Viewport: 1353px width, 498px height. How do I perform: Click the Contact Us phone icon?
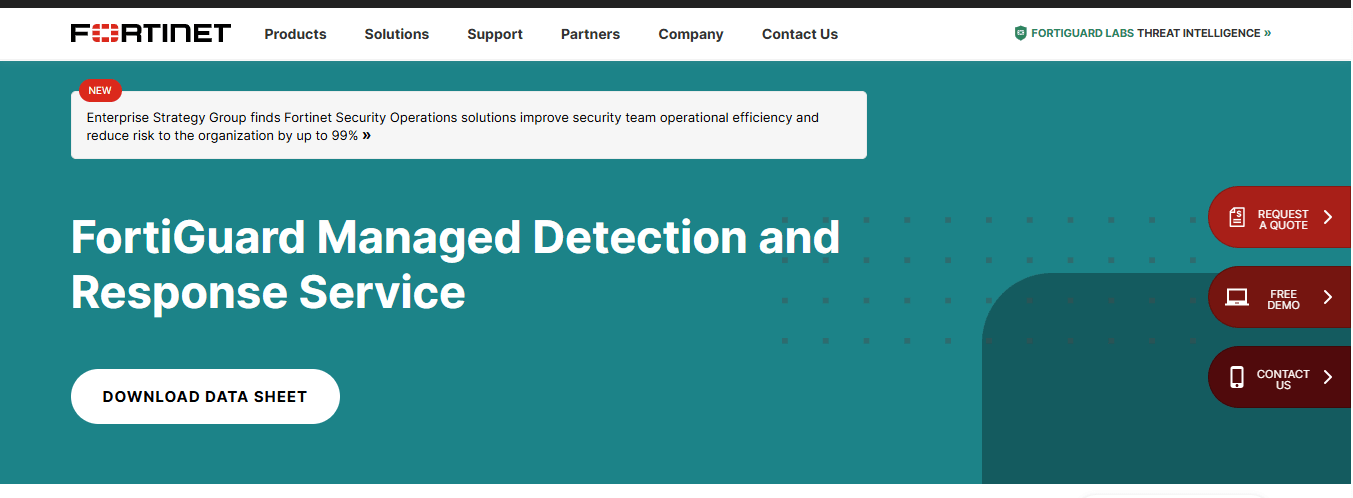1237,377
